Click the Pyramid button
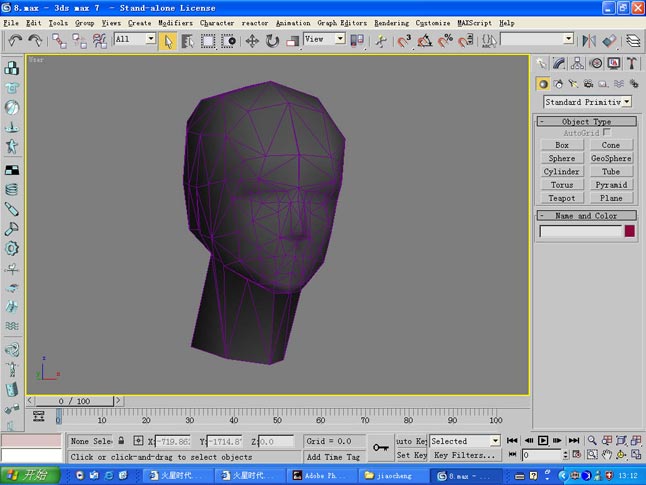The height and width of the screenshot is (485, 646). tap(611, 185)
